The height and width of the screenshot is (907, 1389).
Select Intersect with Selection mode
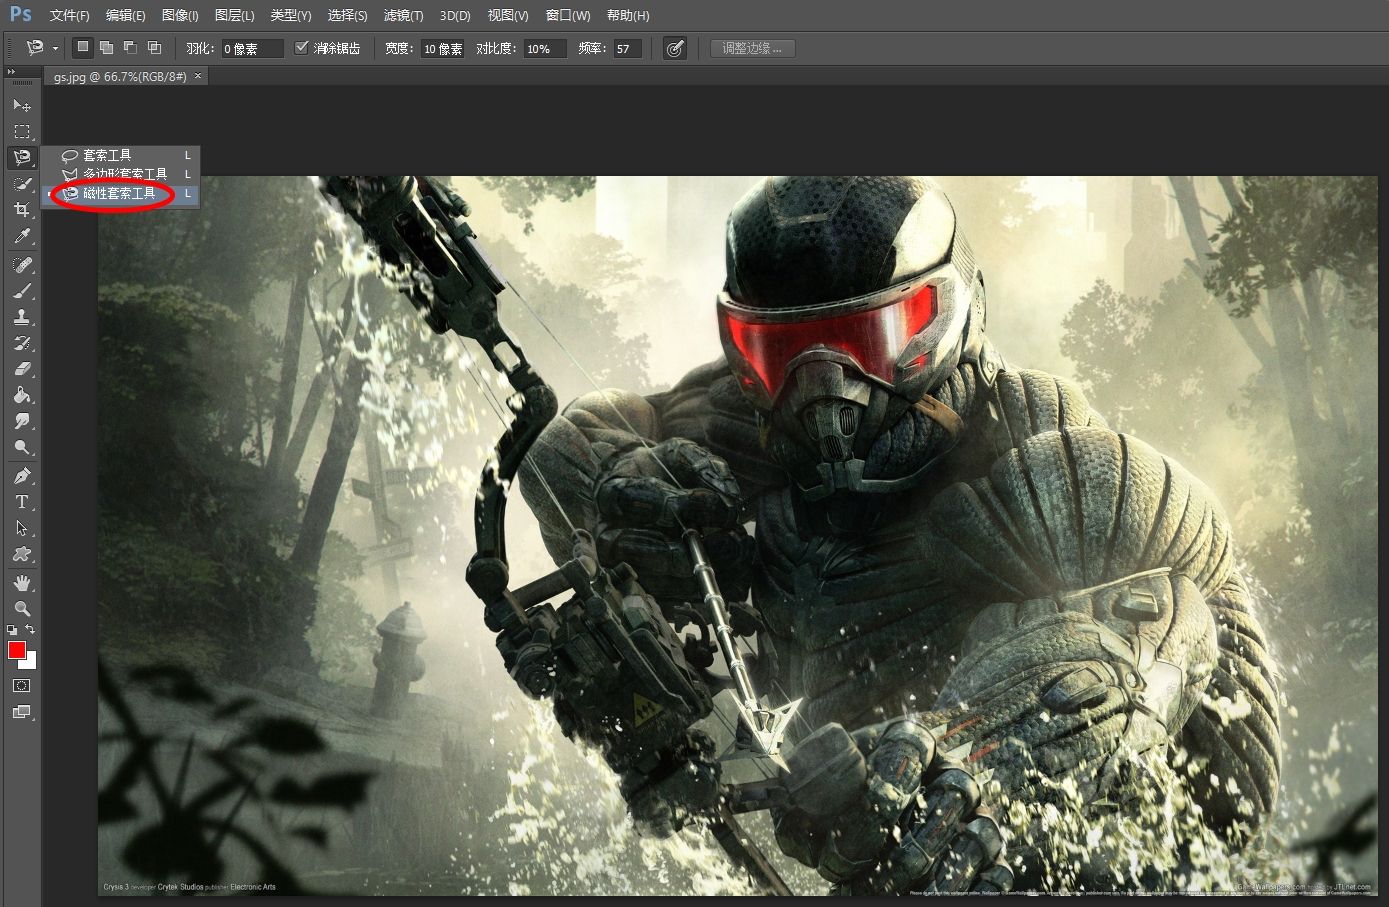154,47
